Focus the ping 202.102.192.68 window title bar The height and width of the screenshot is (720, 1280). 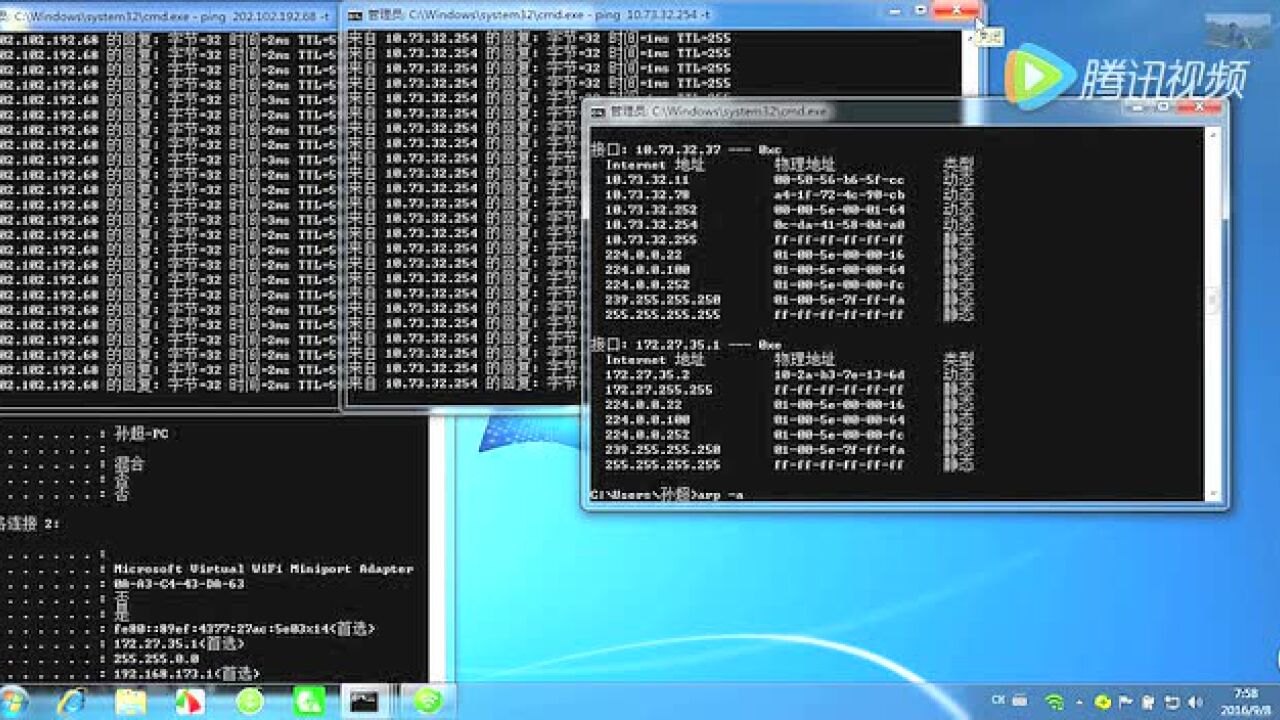pos(170,15)
